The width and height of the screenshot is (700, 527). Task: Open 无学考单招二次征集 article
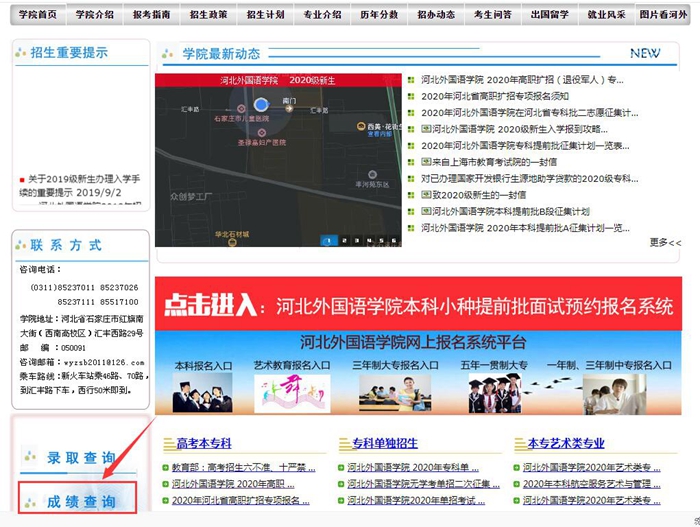click(x=423, y=484)
